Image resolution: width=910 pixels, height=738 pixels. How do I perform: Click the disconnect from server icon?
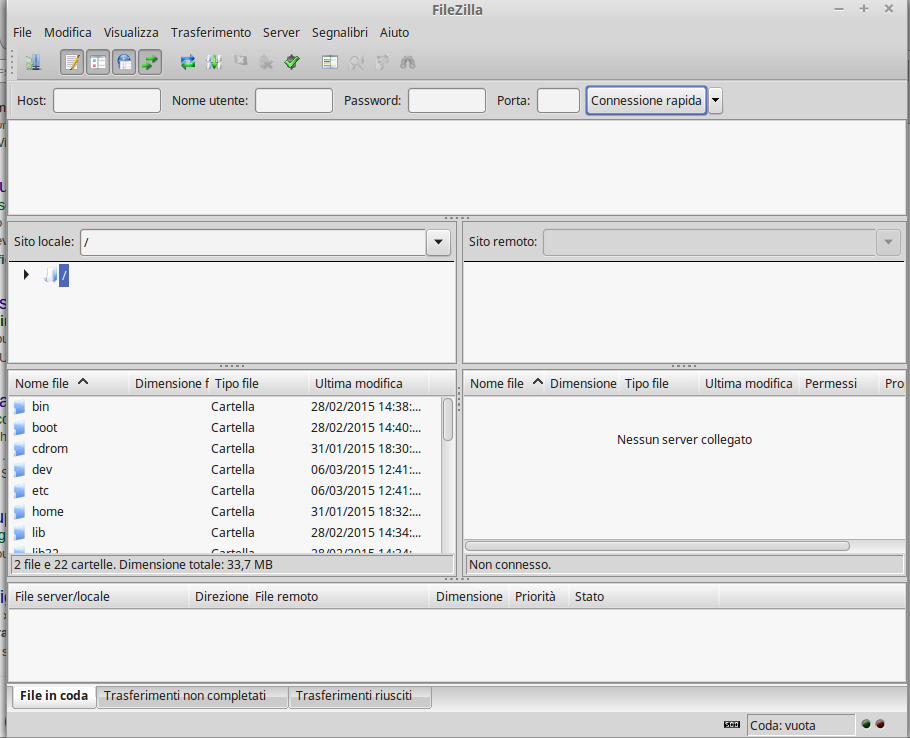tap(266, 62)
